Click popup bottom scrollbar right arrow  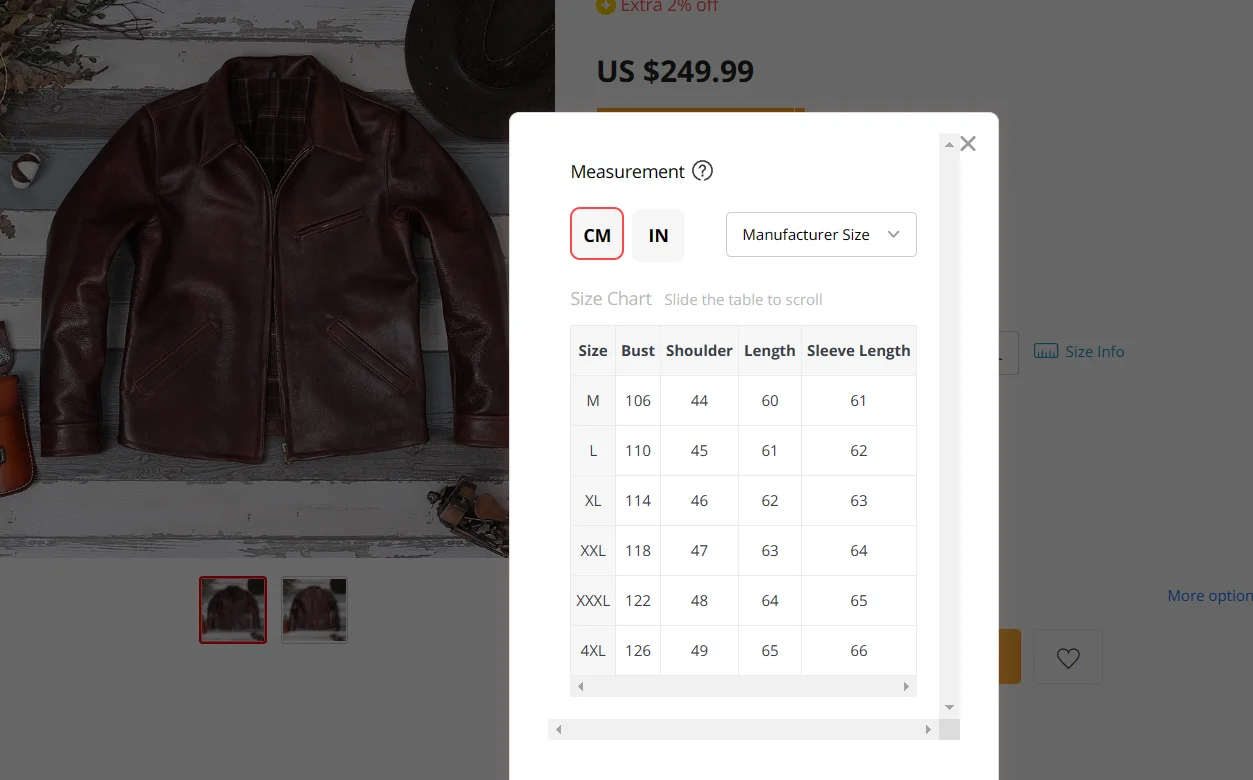pyautogui.click(x=929, y=730)
